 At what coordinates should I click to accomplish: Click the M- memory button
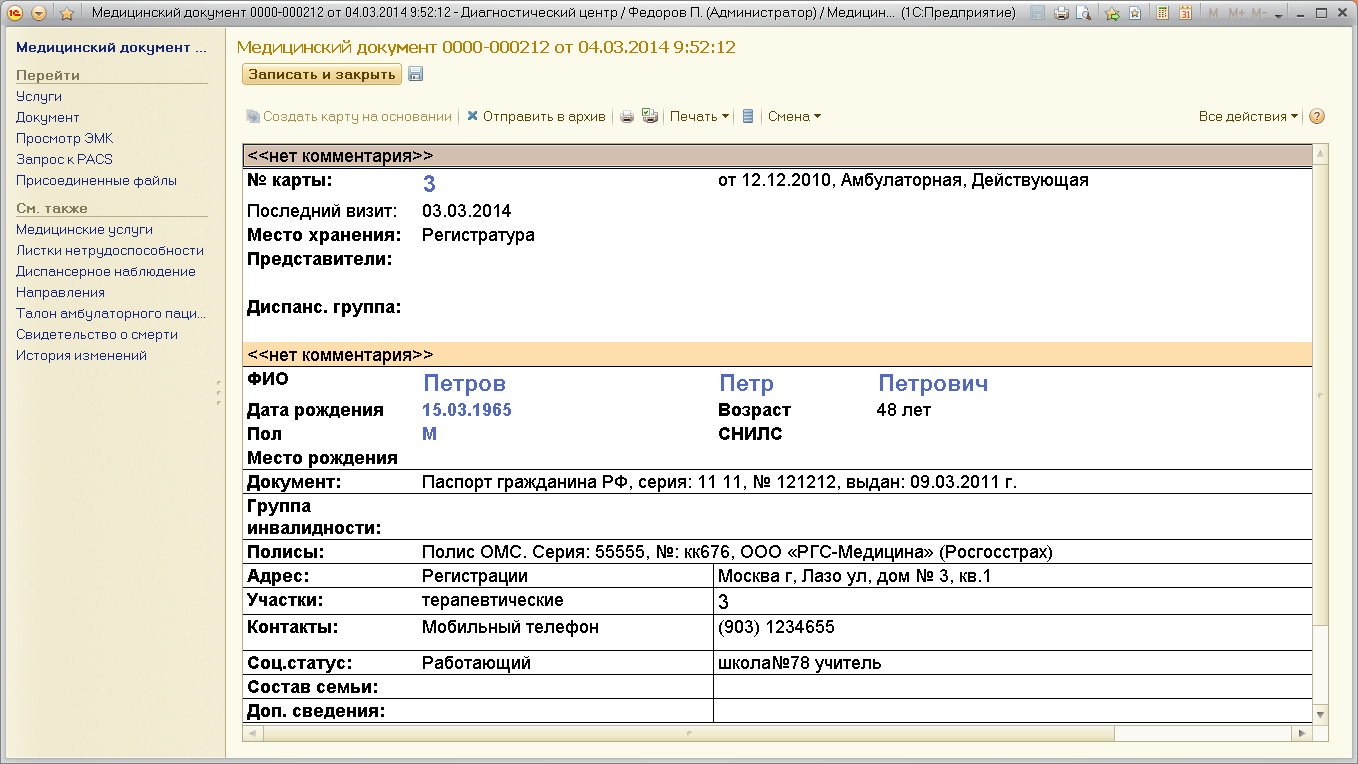tap(1259, 13)
